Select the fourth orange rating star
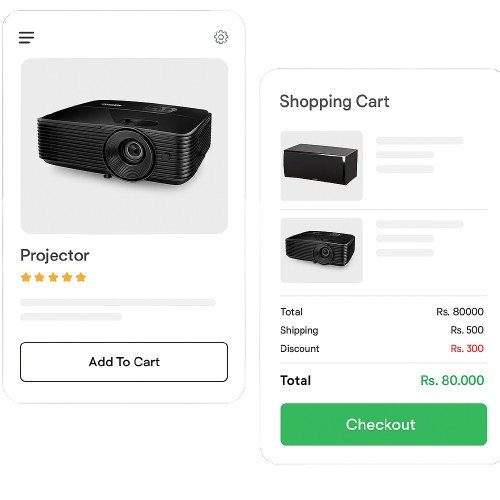Screen dimensions: 500x500 coord(67,277)
